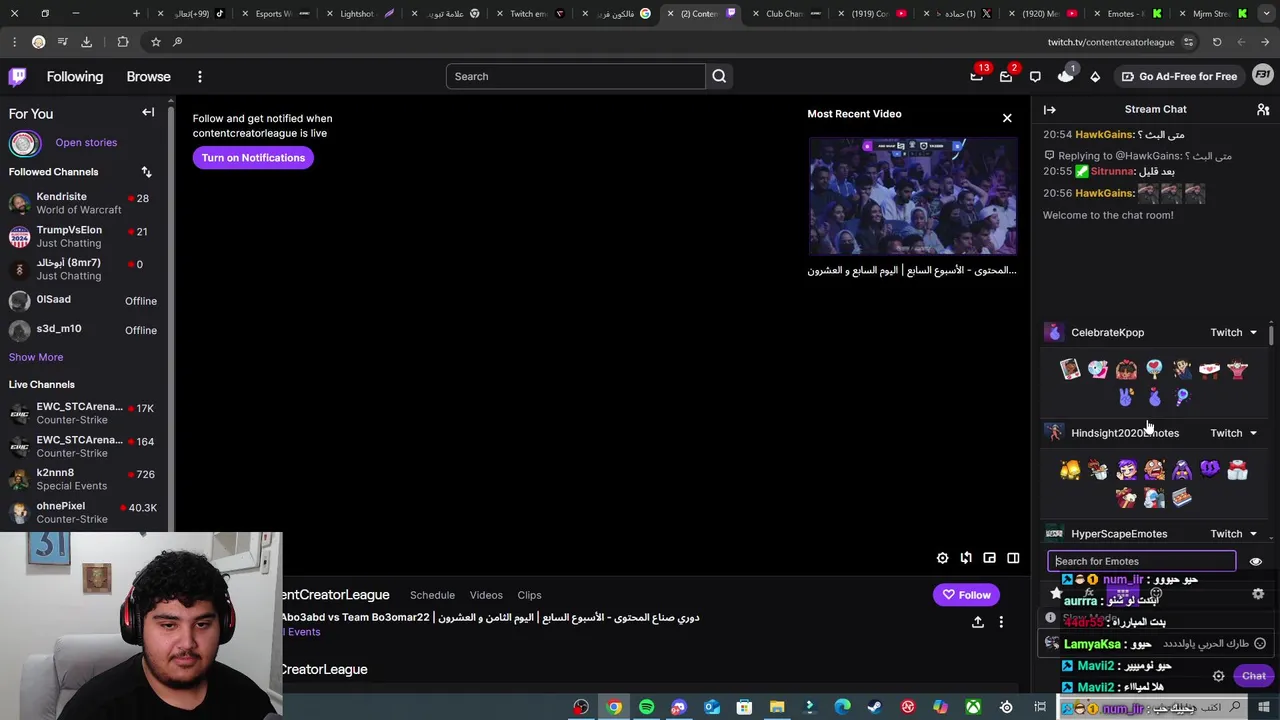
Task: Open the Prime loot crown icon
Action: tap(1065, 76)
